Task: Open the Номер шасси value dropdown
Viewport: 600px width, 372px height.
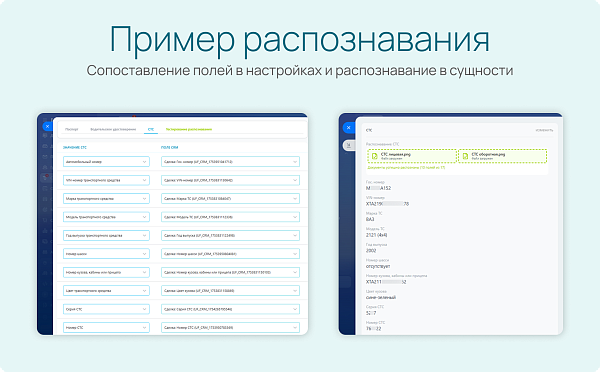Action: 106,254
